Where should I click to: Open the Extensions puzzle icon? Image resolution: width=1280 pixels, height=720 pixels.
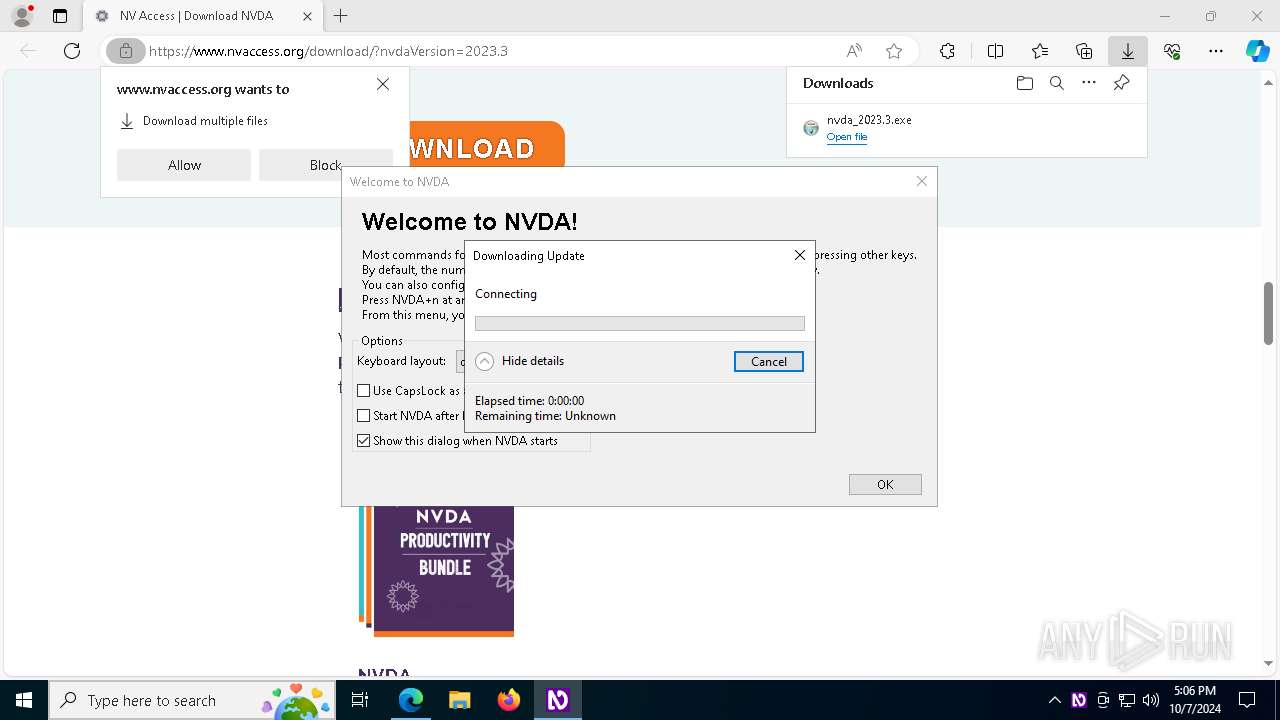click(947, 51)
